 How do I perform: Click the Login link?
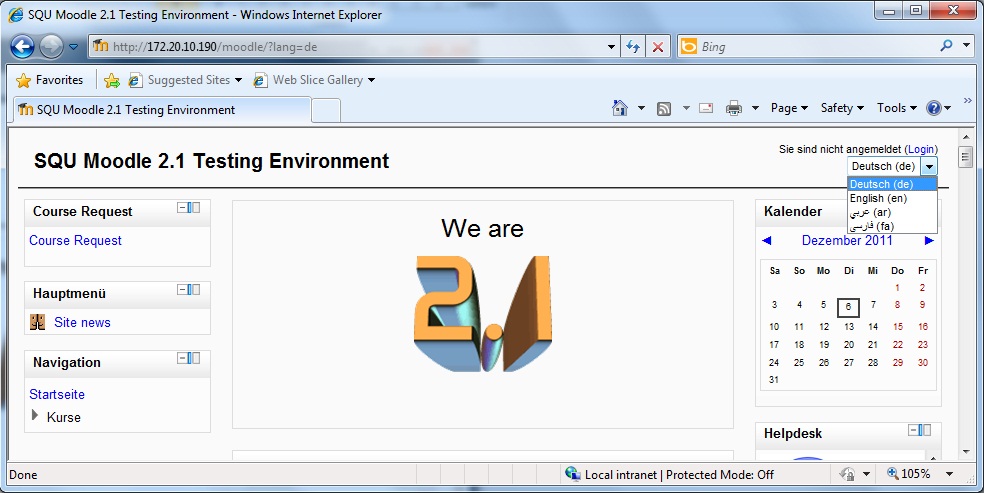pos(921,149)
